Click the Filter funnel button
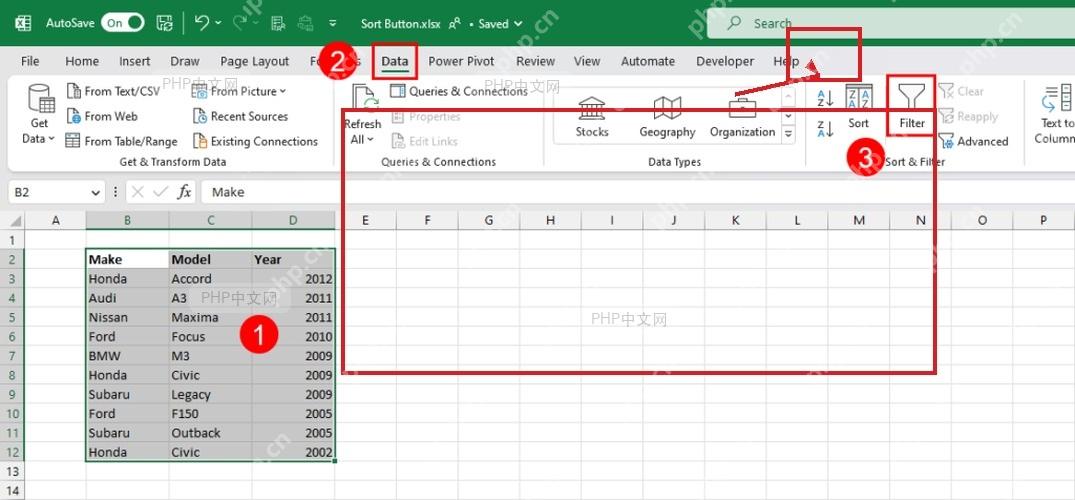The height and width of the screenshot is (500, 1075). click(912, 106)
